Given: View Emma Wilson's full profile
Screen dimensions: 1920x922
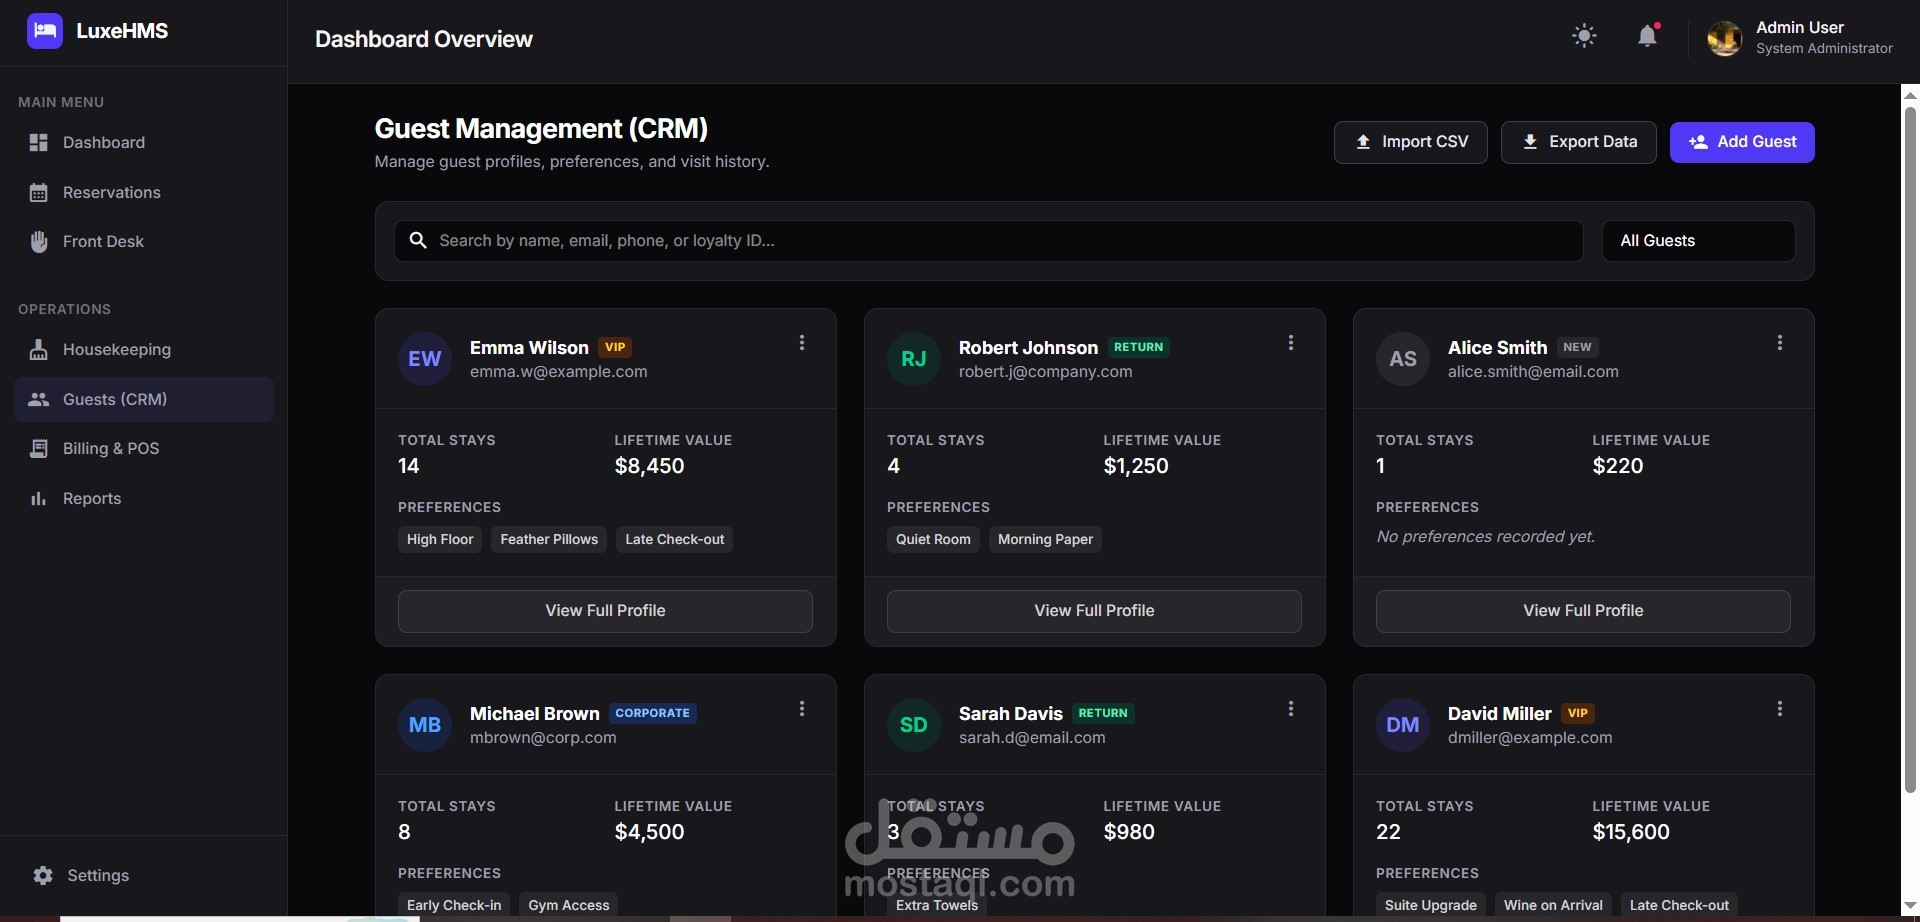Looking at the screenshot, I should (605, 611).
